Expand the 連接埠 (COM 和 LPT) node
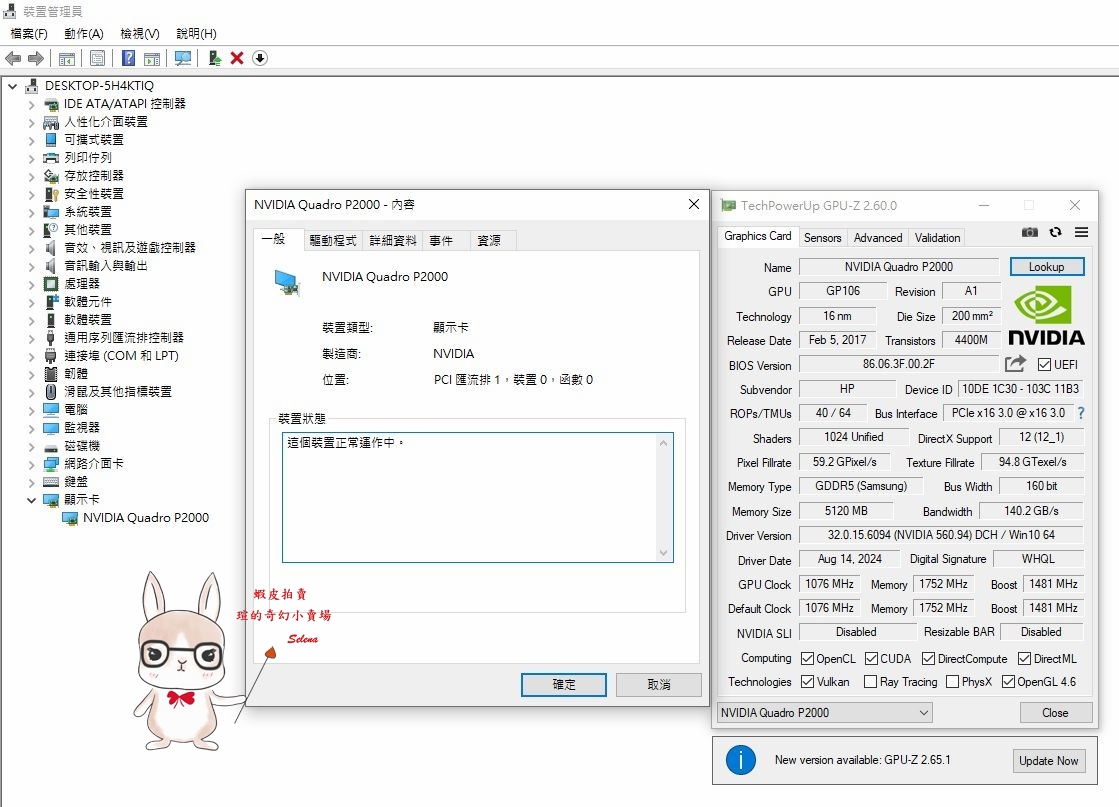1119x807 pixels. coord(31,356)
